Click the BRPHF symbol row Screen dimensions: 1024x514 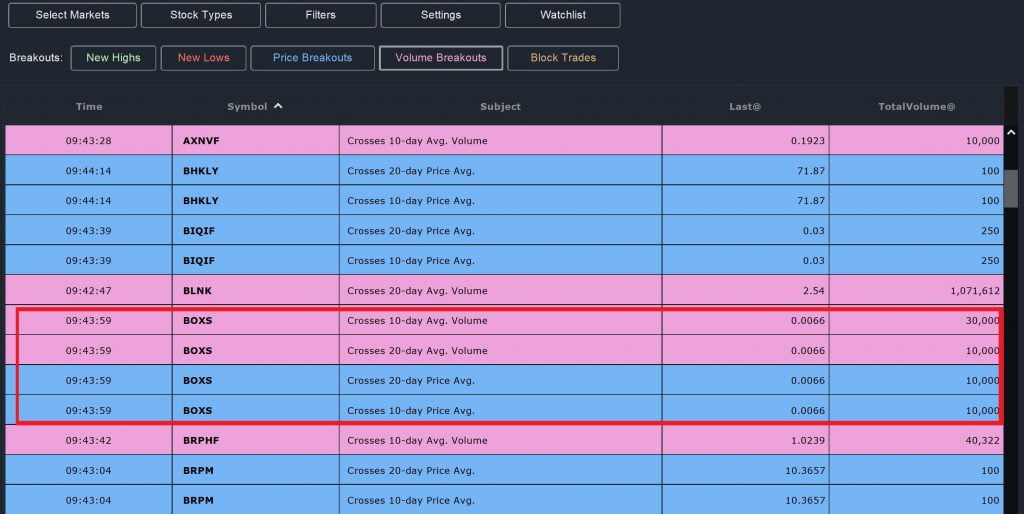tap(201, 441)
